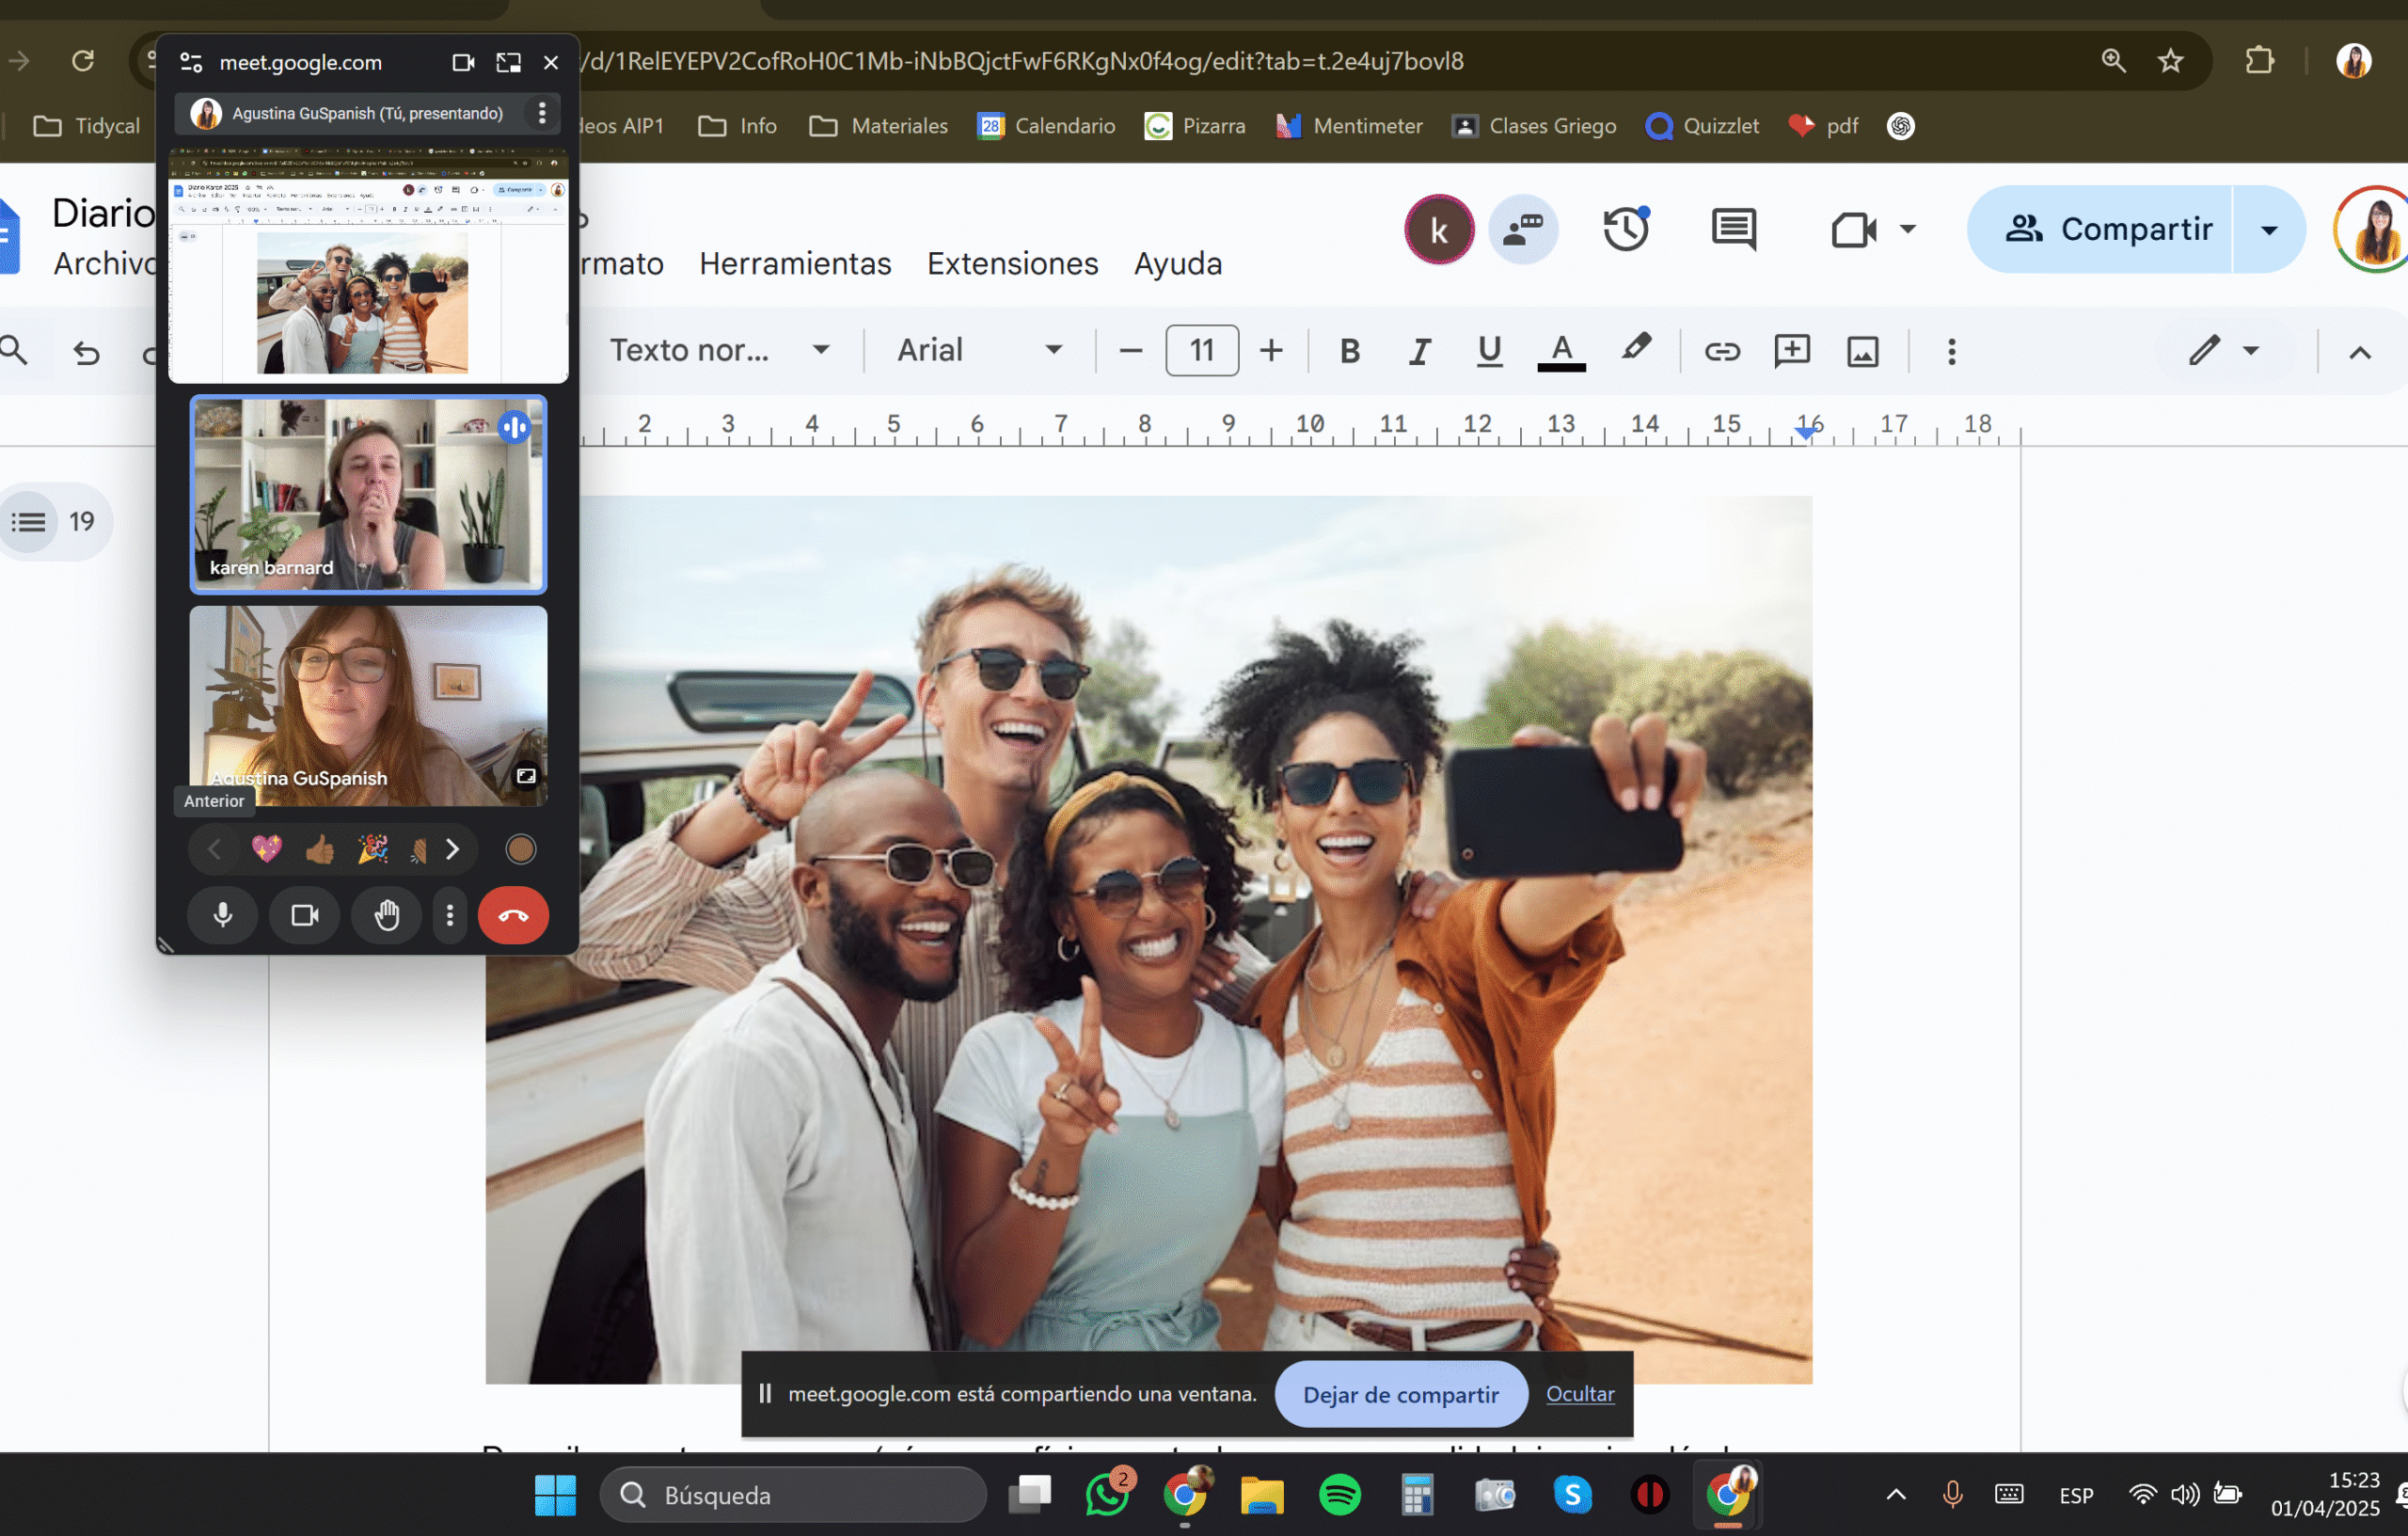Screen dimensions: 2408x1536
Task: Hang up with the red call button
Action: 513,915
